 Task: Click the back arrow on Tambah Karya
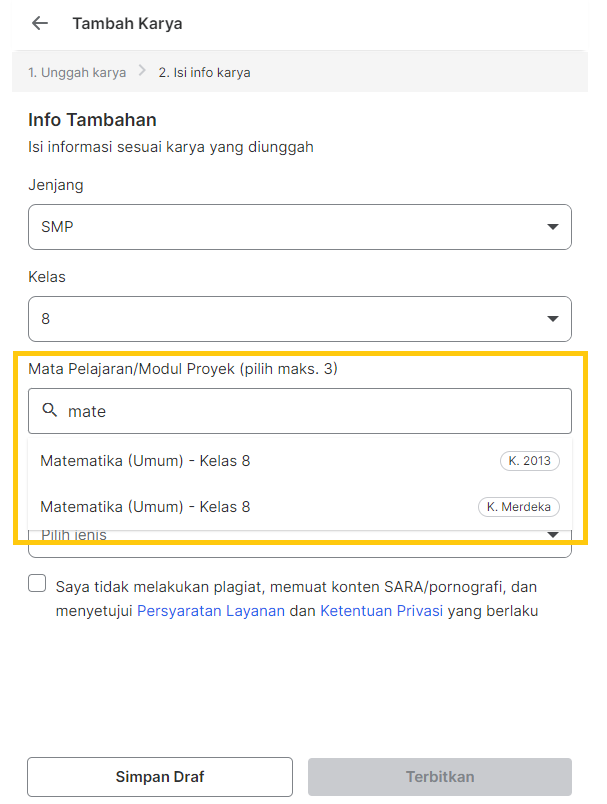tap(38, 23)
